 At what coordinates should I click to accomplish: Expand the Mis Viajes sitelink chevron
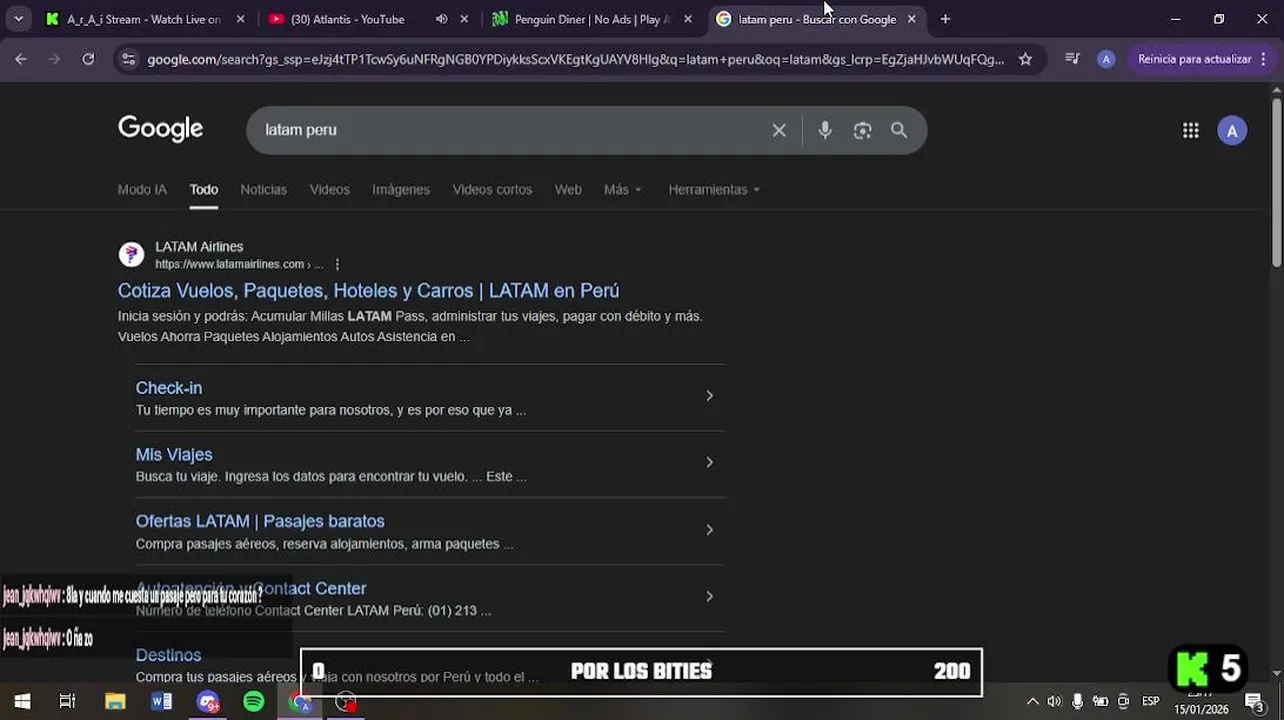(709, 463)
